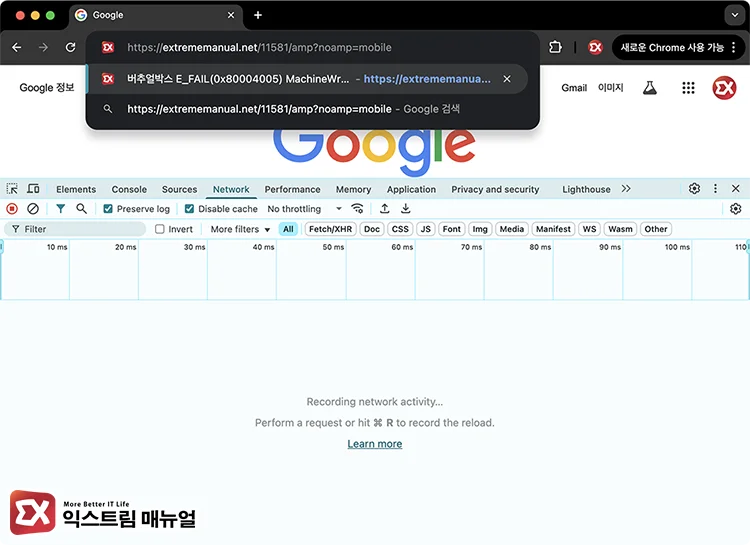Switch to the Sources tab
The image size is (750, 545).
tap(179, 189)
